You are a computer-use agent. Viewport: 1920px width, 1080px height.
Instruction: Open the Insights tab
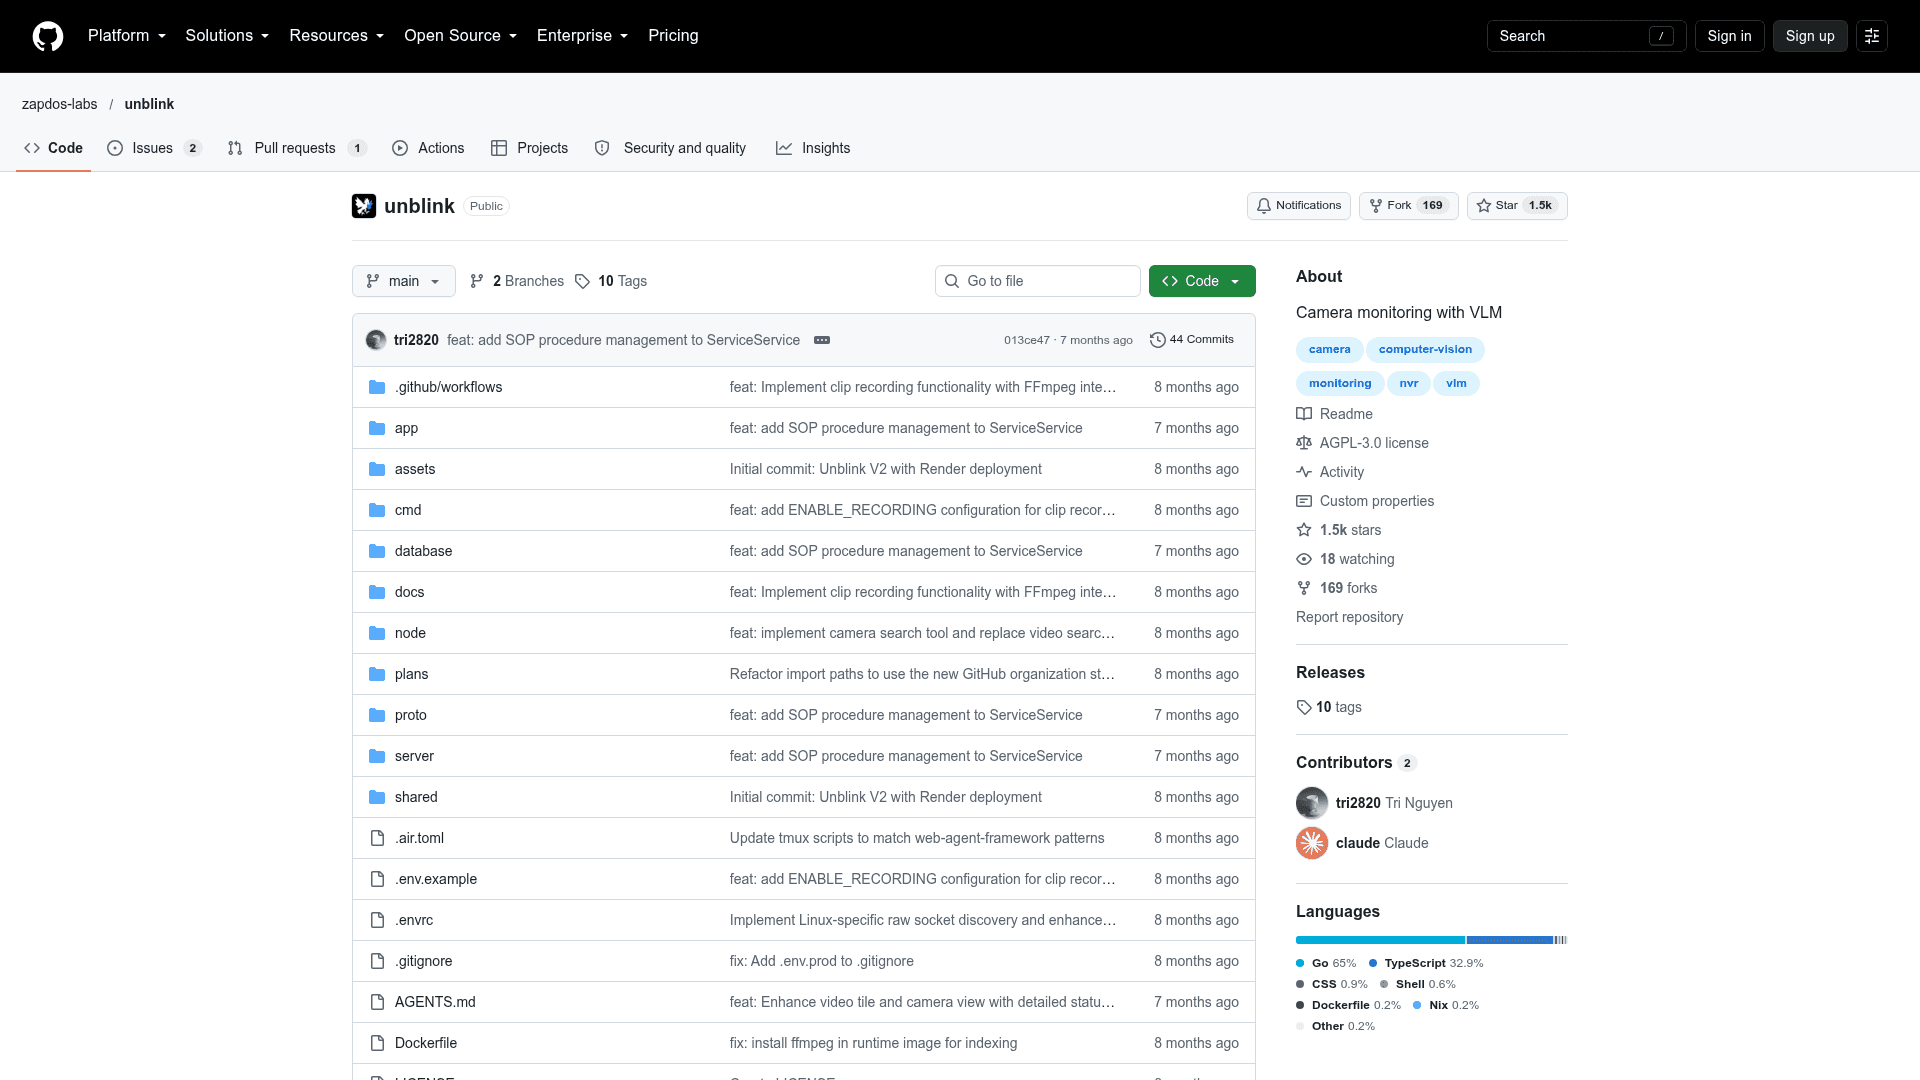[x=813, y=148]
